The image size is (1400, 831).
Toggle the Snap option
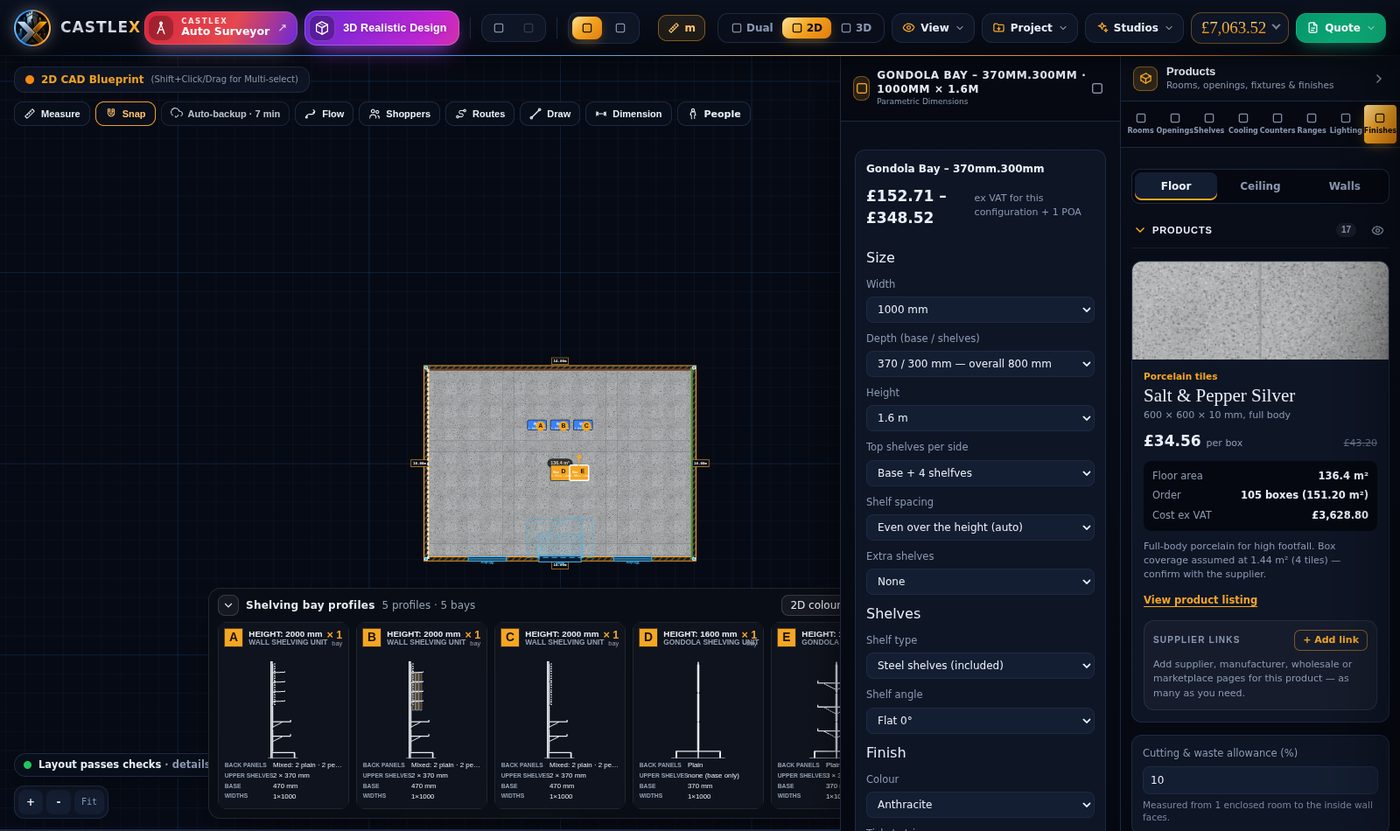125,114
